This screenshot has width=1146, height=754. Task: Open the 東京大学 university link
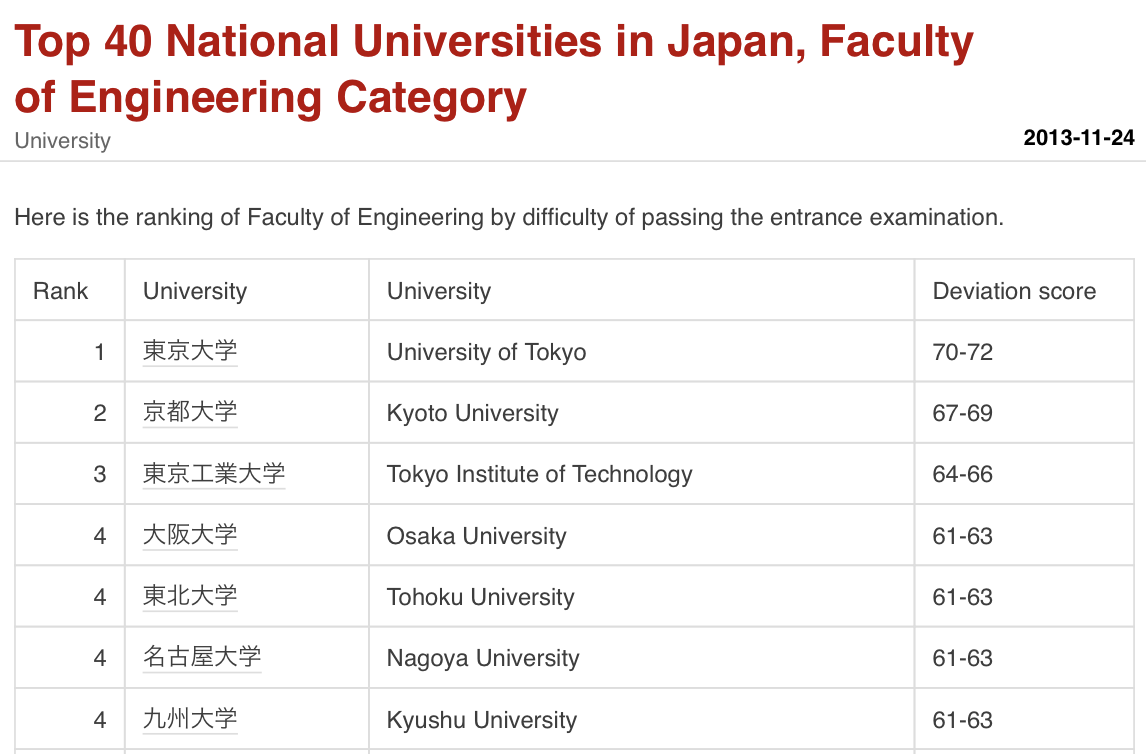point(190,351)
